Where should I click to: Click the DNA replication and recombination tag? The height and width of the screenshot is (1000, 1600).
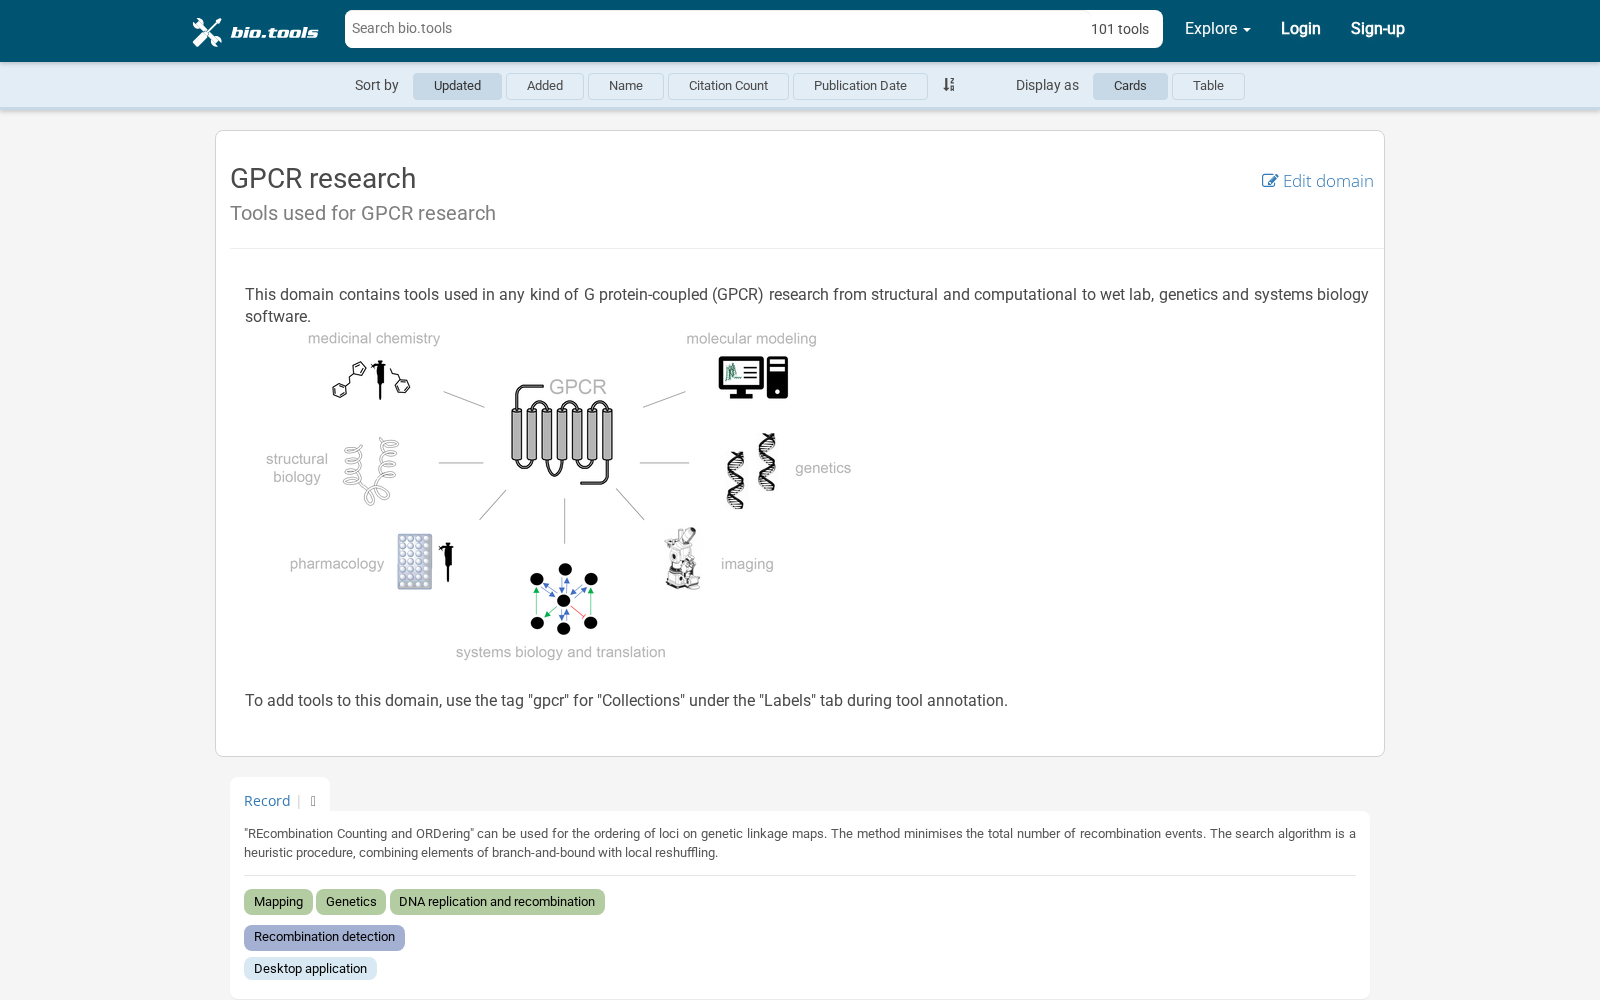497,902
